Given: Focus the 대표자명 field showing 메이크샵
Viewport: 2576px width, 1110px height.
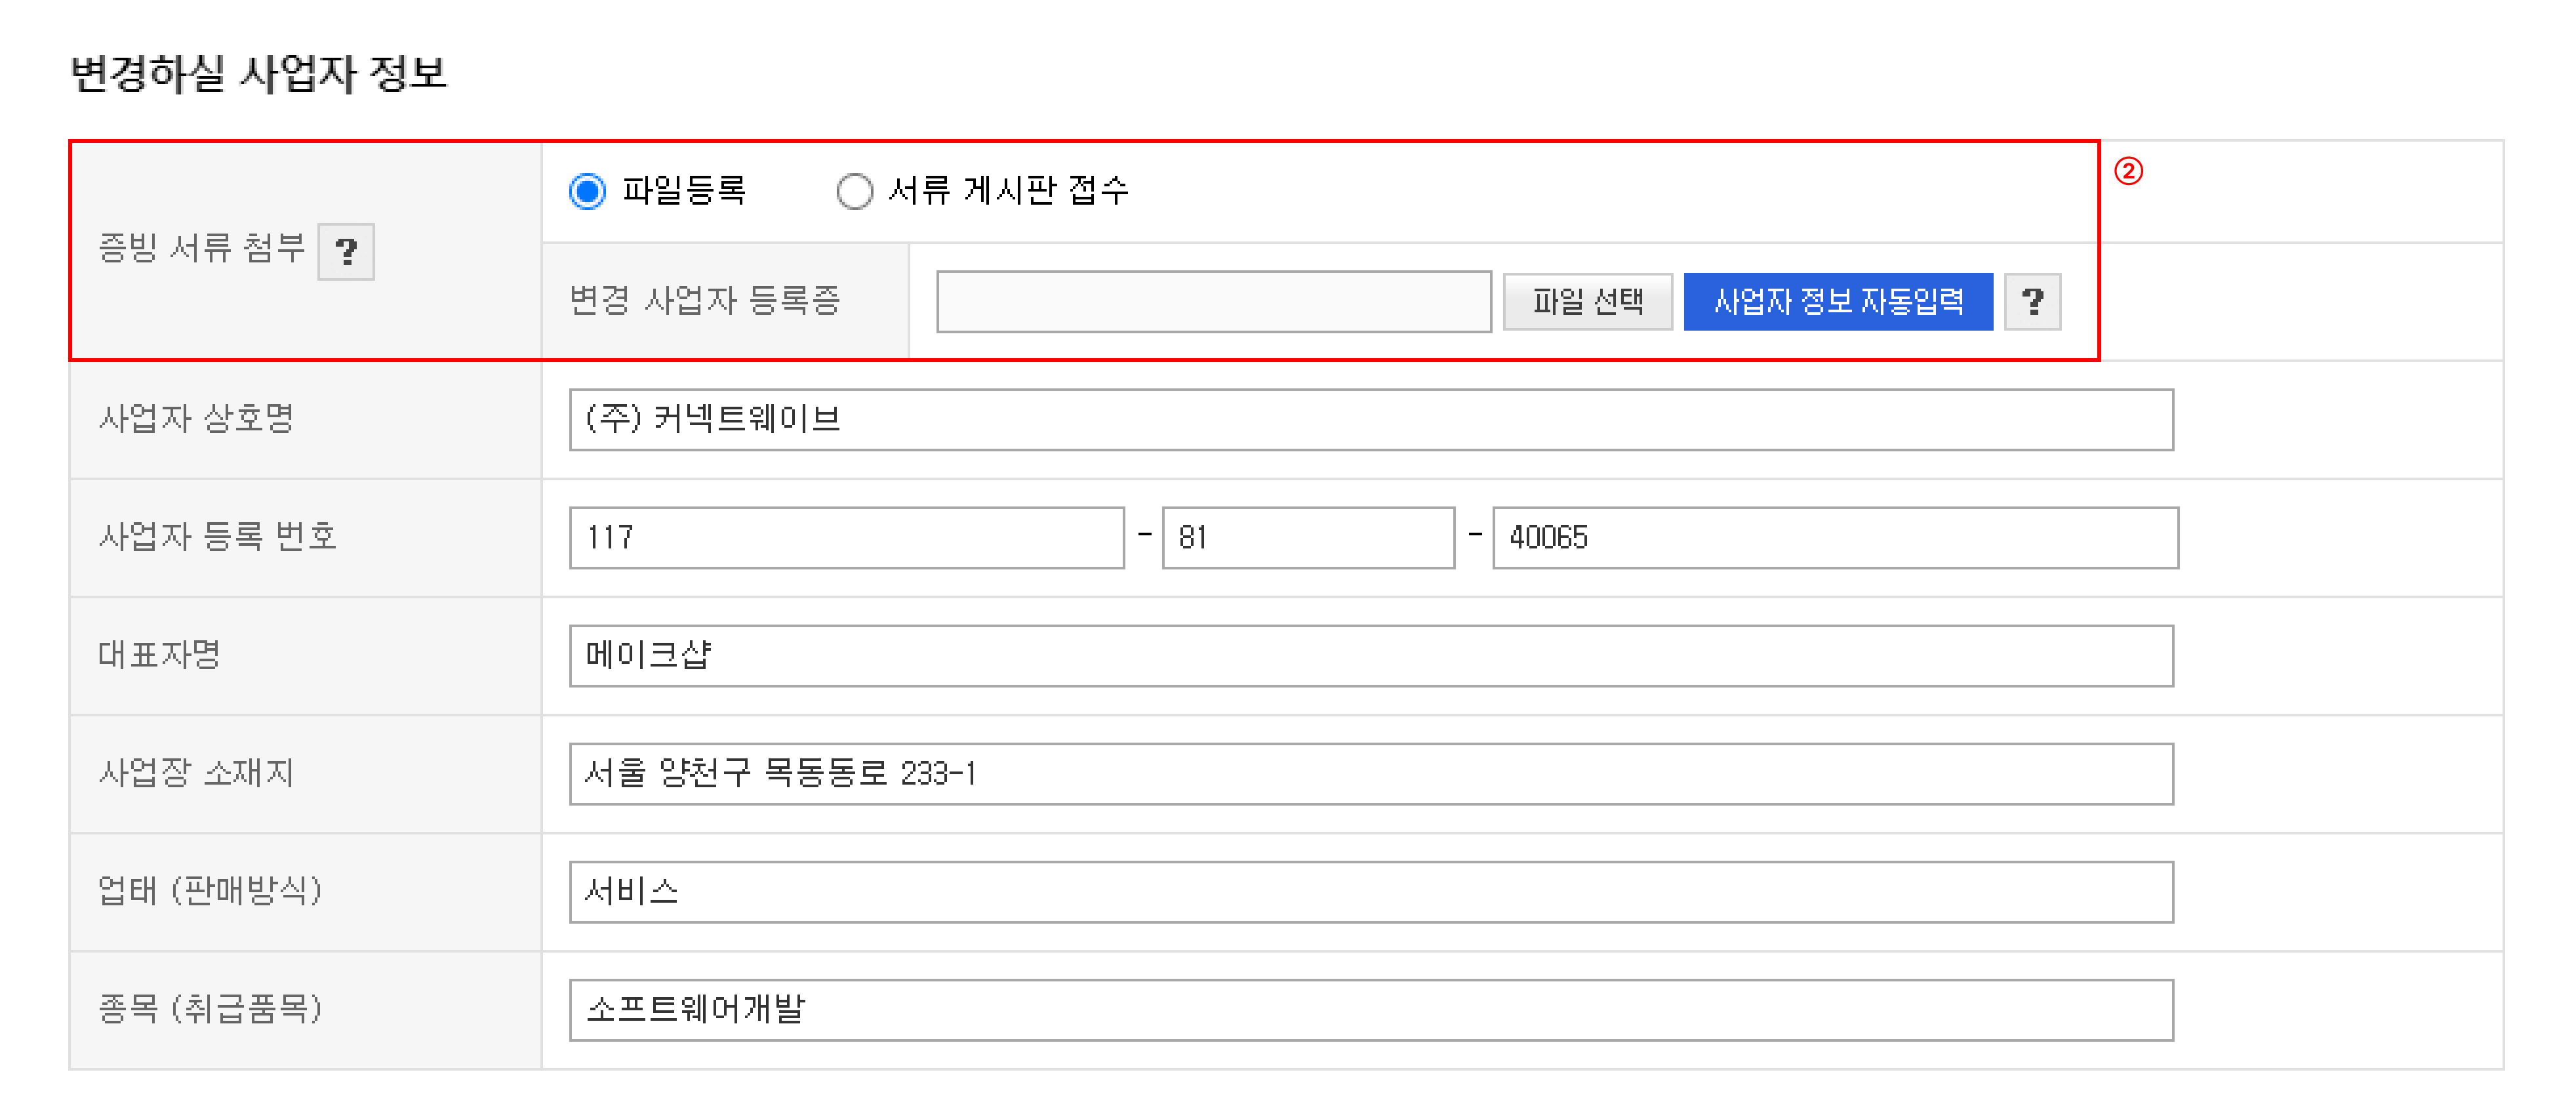Looking at the screenshot, I should [x=1370, y=655].
